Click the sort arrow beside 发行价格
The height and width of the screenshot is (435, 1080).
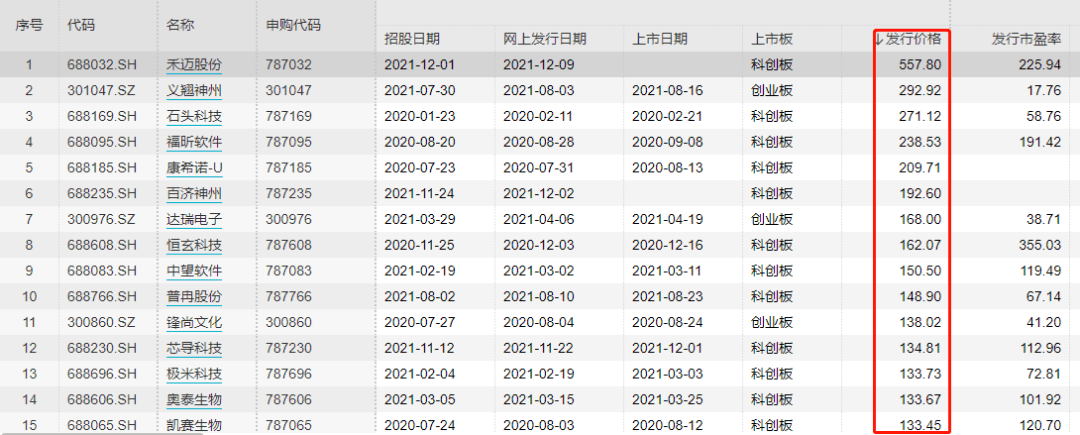pos(880,39)
